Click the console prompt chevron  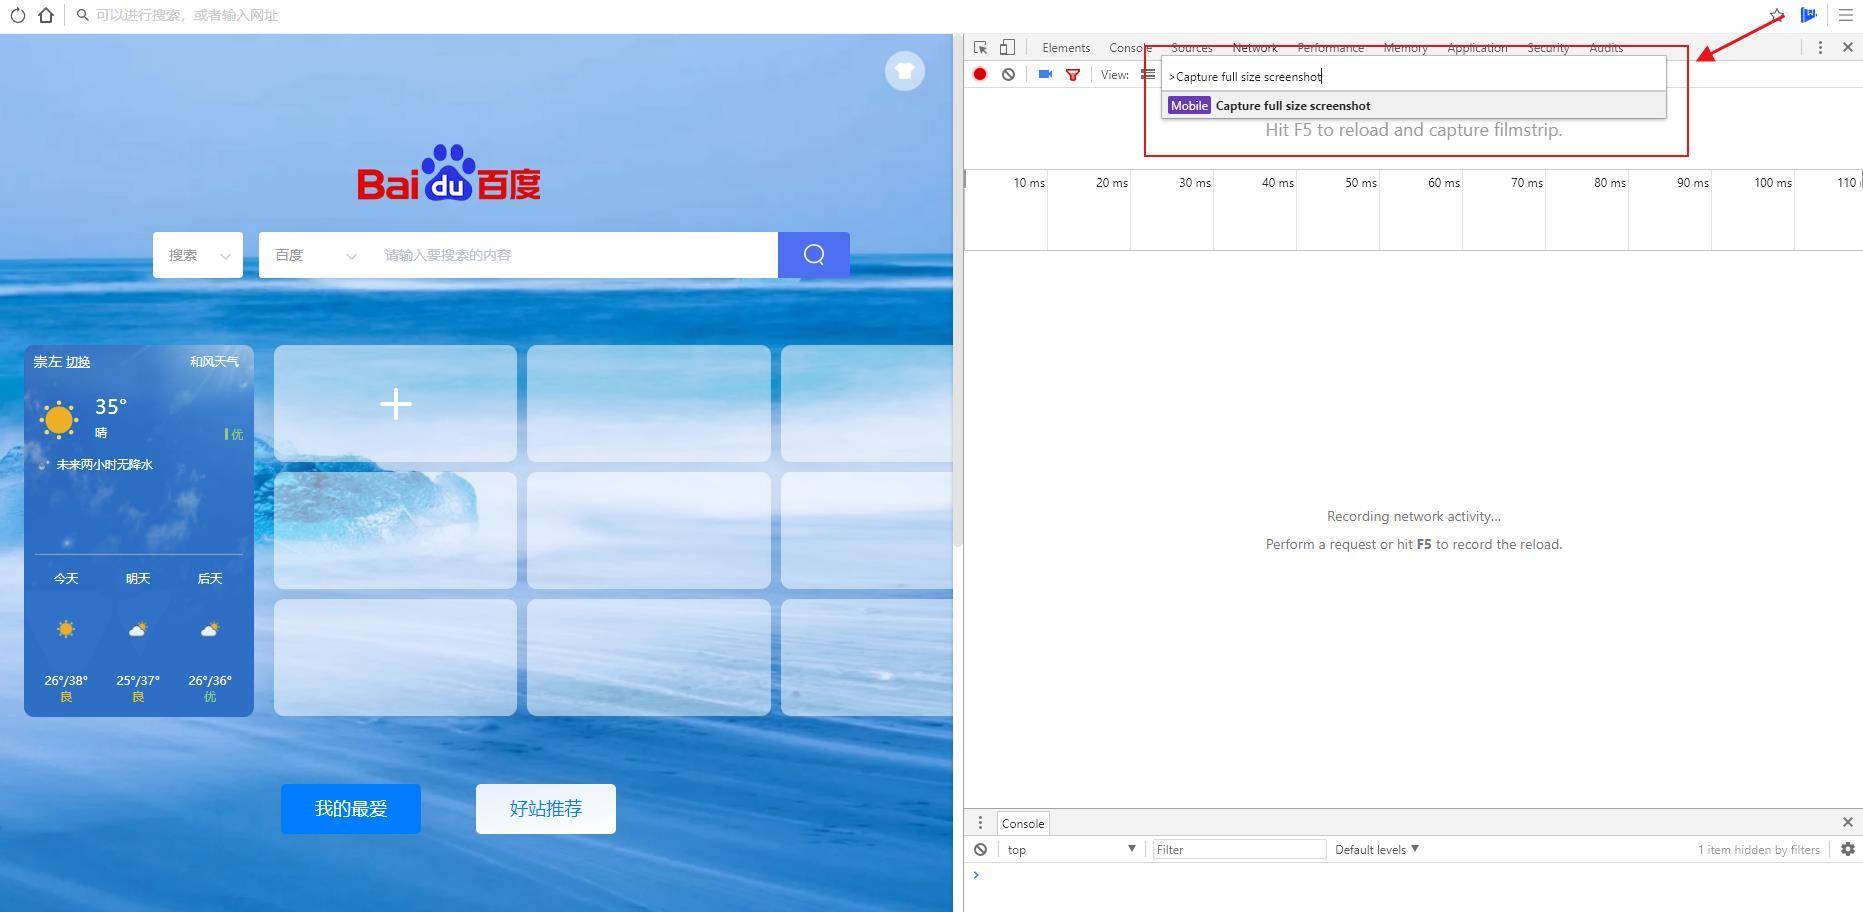point(976,875)
